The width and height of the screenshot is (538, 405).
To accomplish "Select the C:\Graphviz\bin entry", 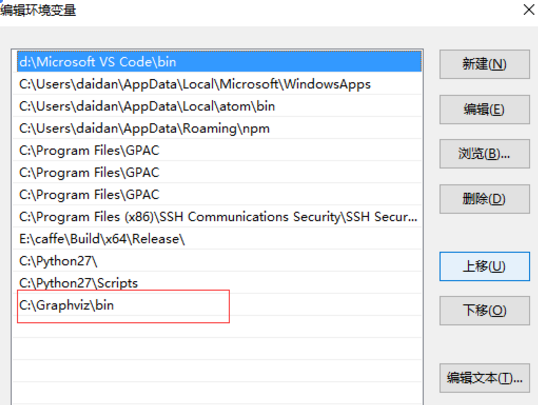I will pos(219,305).
